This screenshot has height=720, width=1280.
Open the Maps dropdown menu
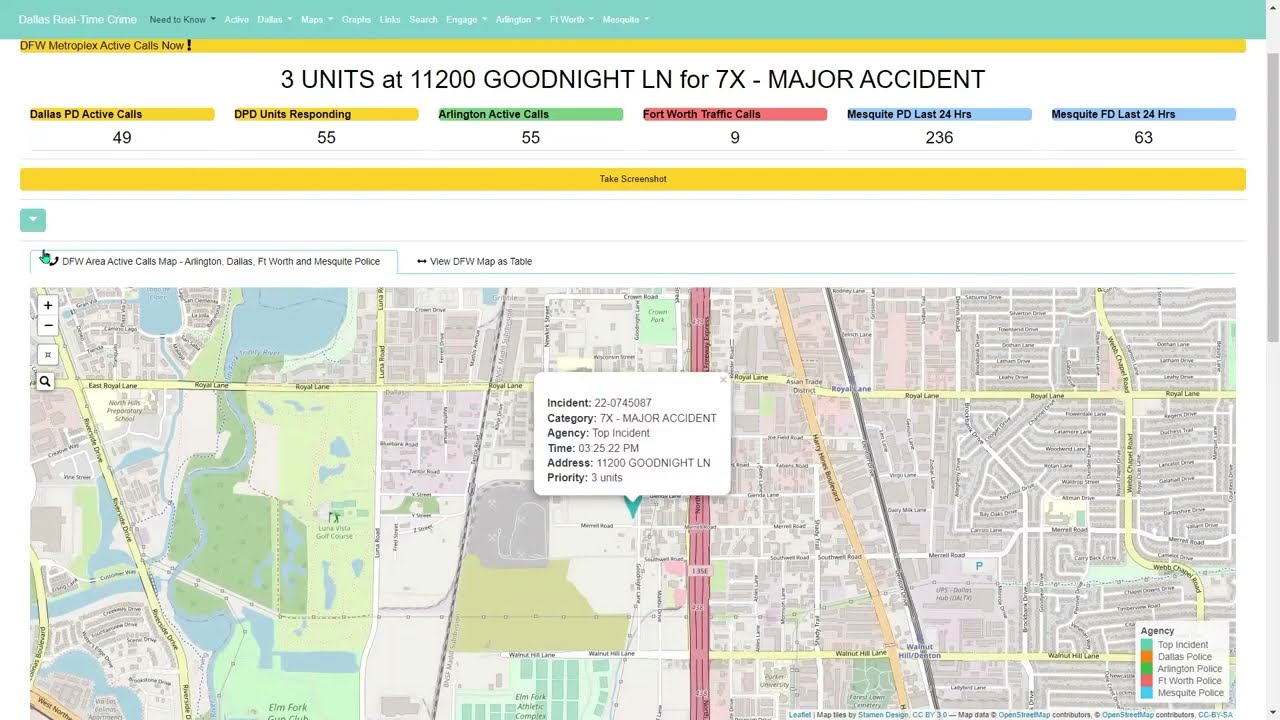pyautogui.click(x=317, y=19)
